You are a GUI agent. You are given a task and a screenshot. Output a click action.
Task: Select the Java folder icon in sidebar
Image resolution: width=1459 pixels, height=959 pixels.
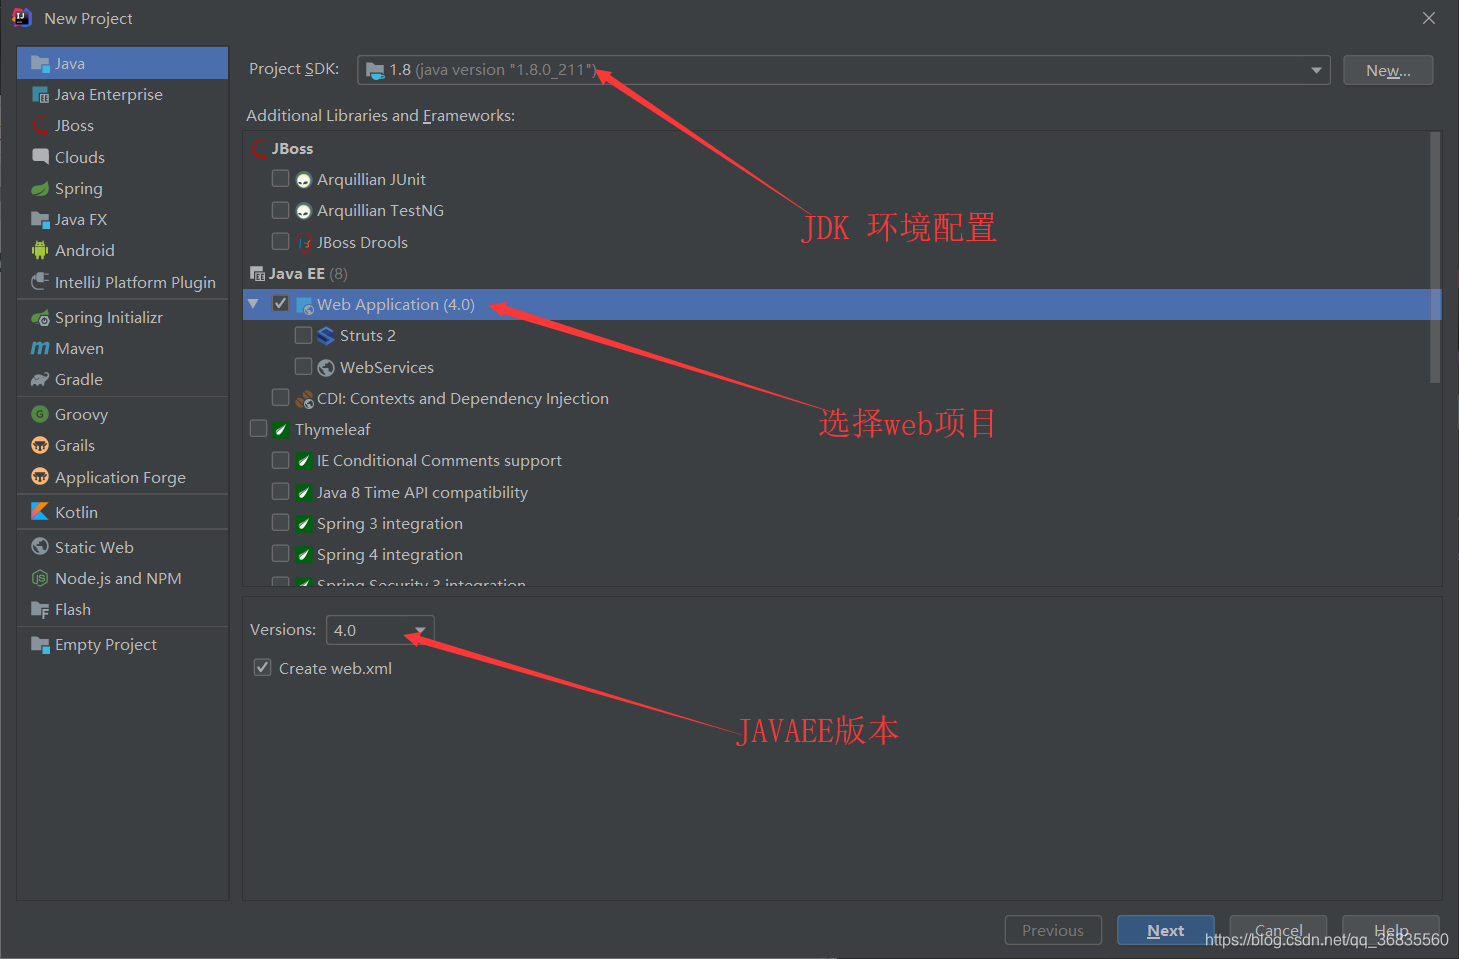pyautogui.click(x=40, y=64)
